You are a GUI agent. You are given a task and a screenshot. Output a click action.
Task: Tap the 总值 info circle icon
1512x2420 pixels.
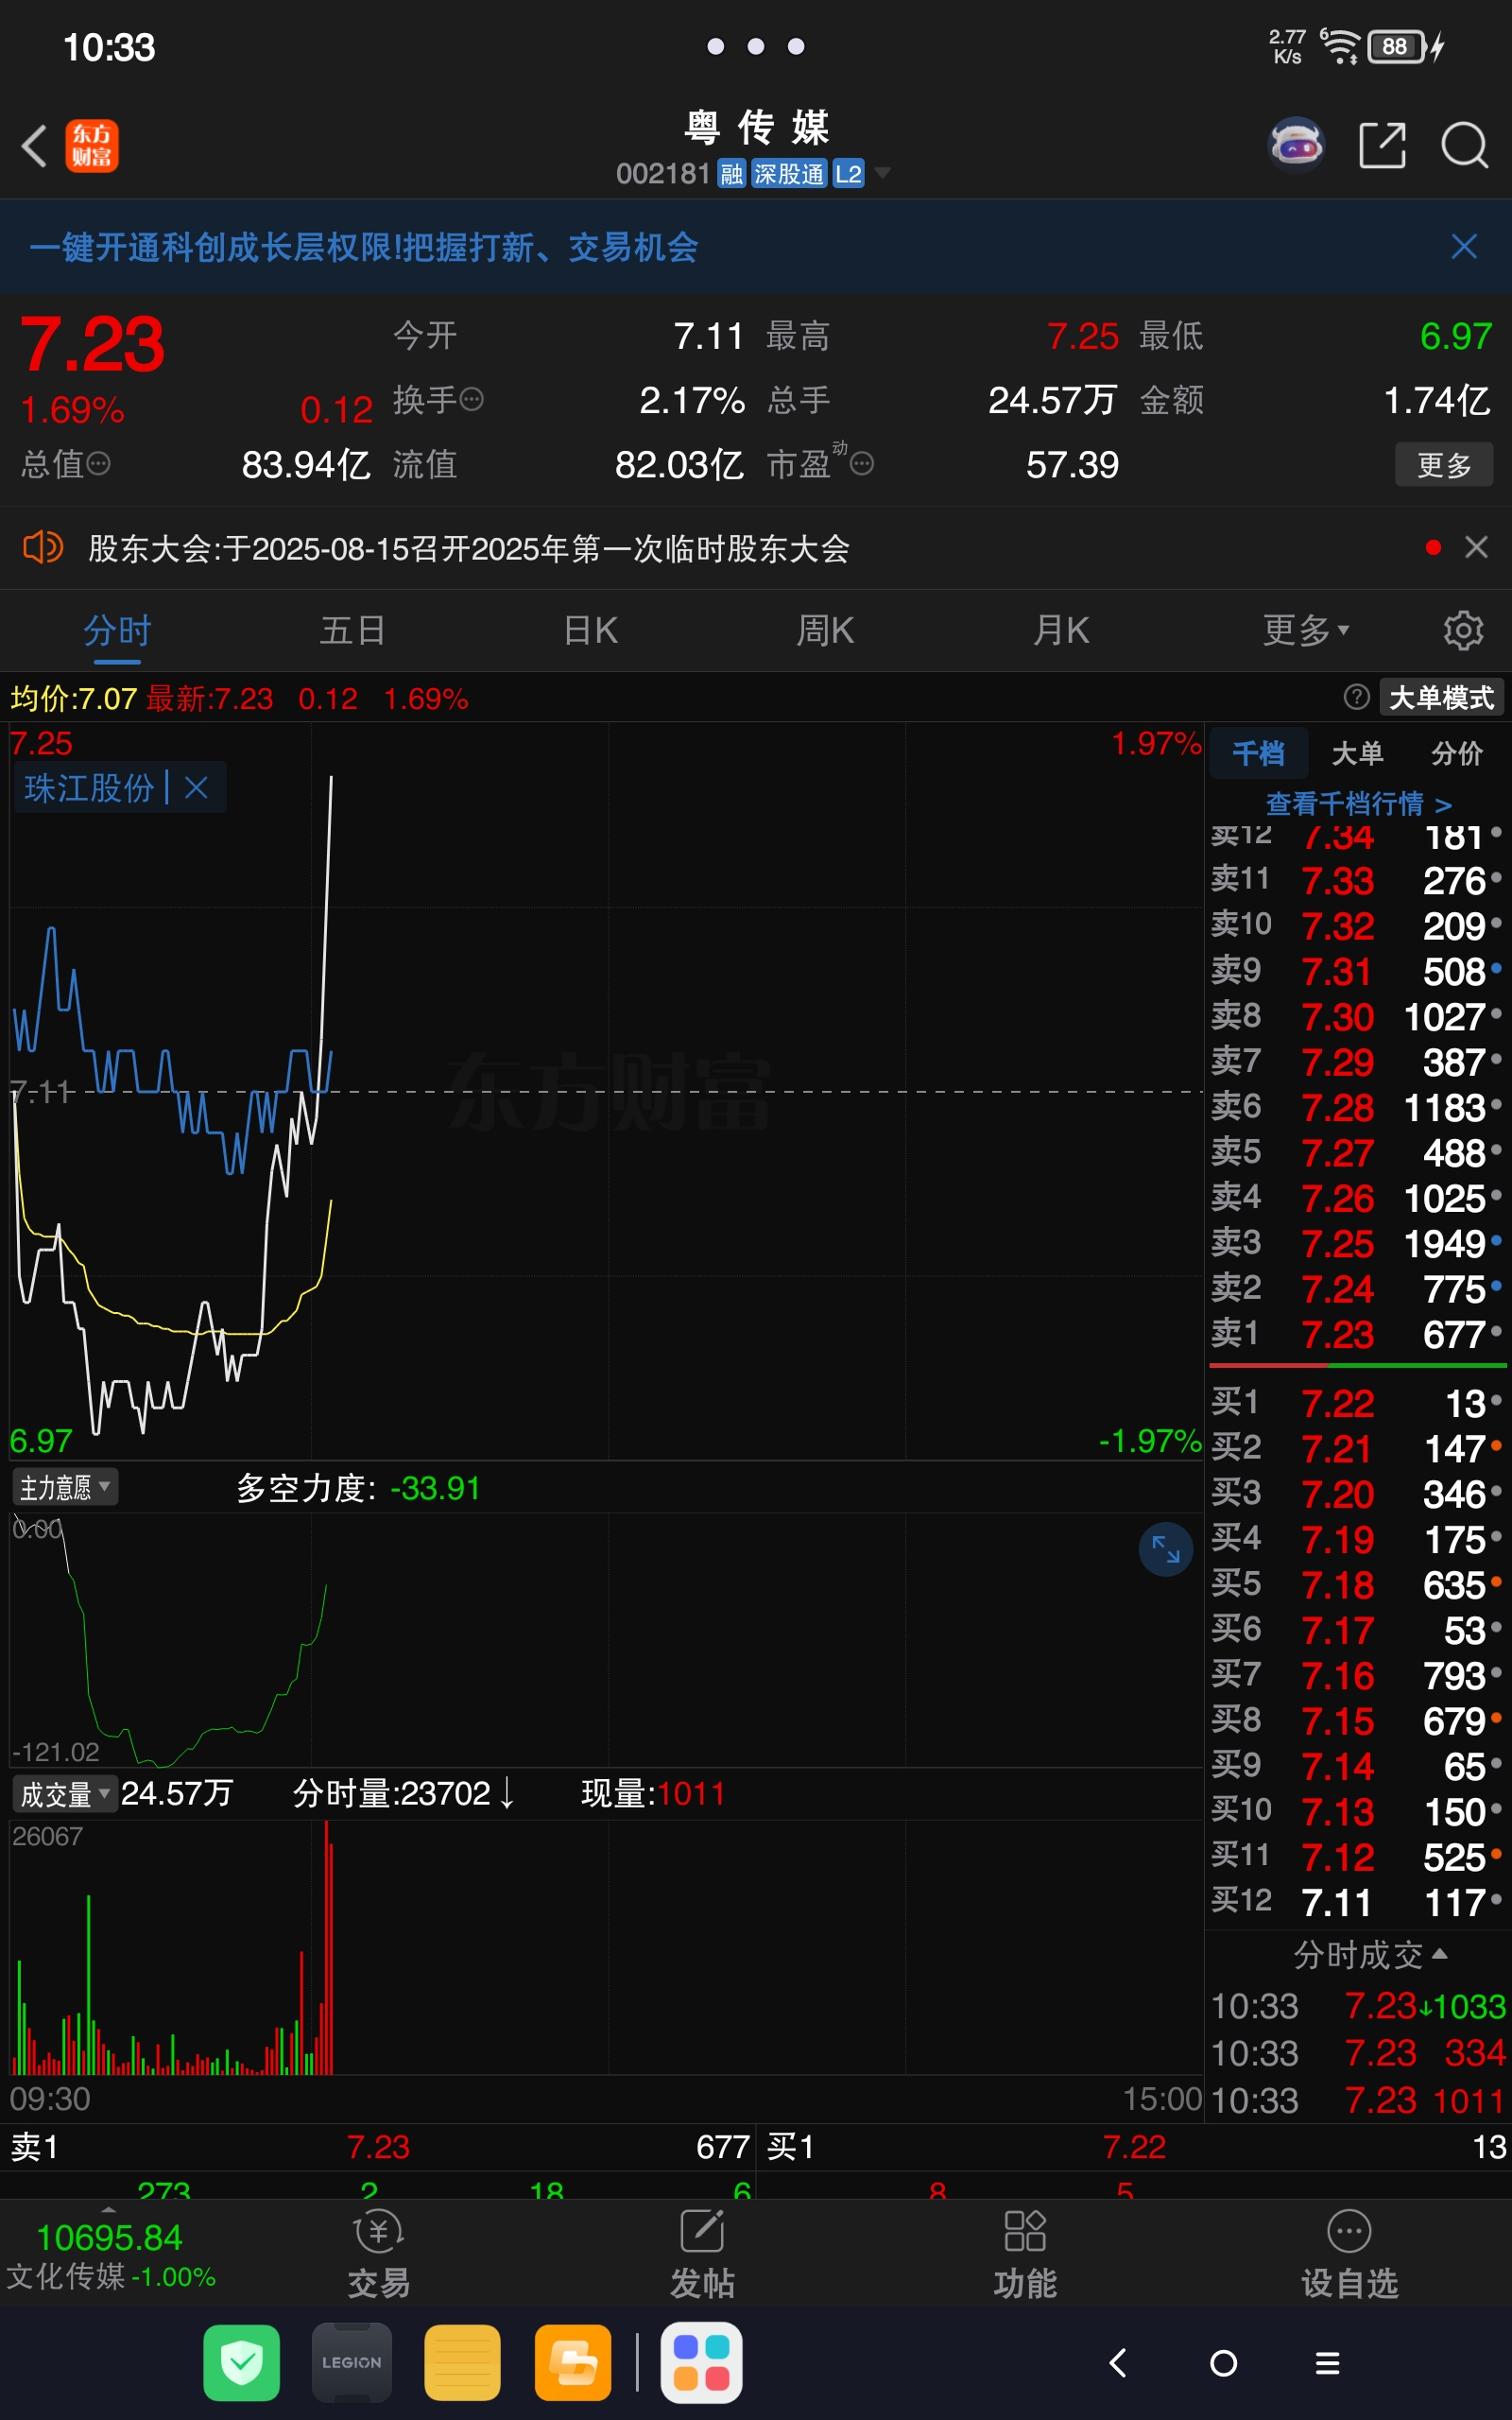tap(98, 464)
